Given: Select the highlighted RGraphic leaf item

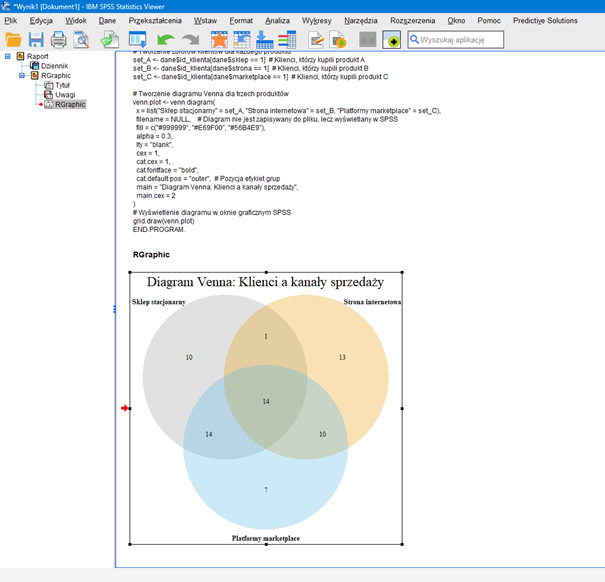Looking at the screenshot, I should [x=70, y=105].
